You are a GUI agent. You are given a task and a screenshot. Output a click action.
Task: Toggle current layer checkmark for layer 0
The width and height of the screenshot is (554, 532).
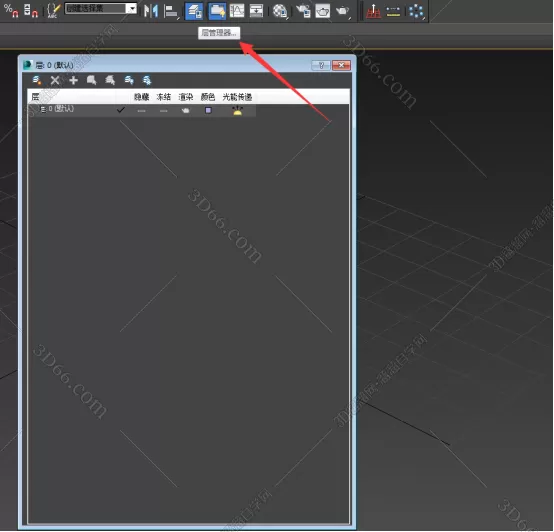(x=120, y=110)
